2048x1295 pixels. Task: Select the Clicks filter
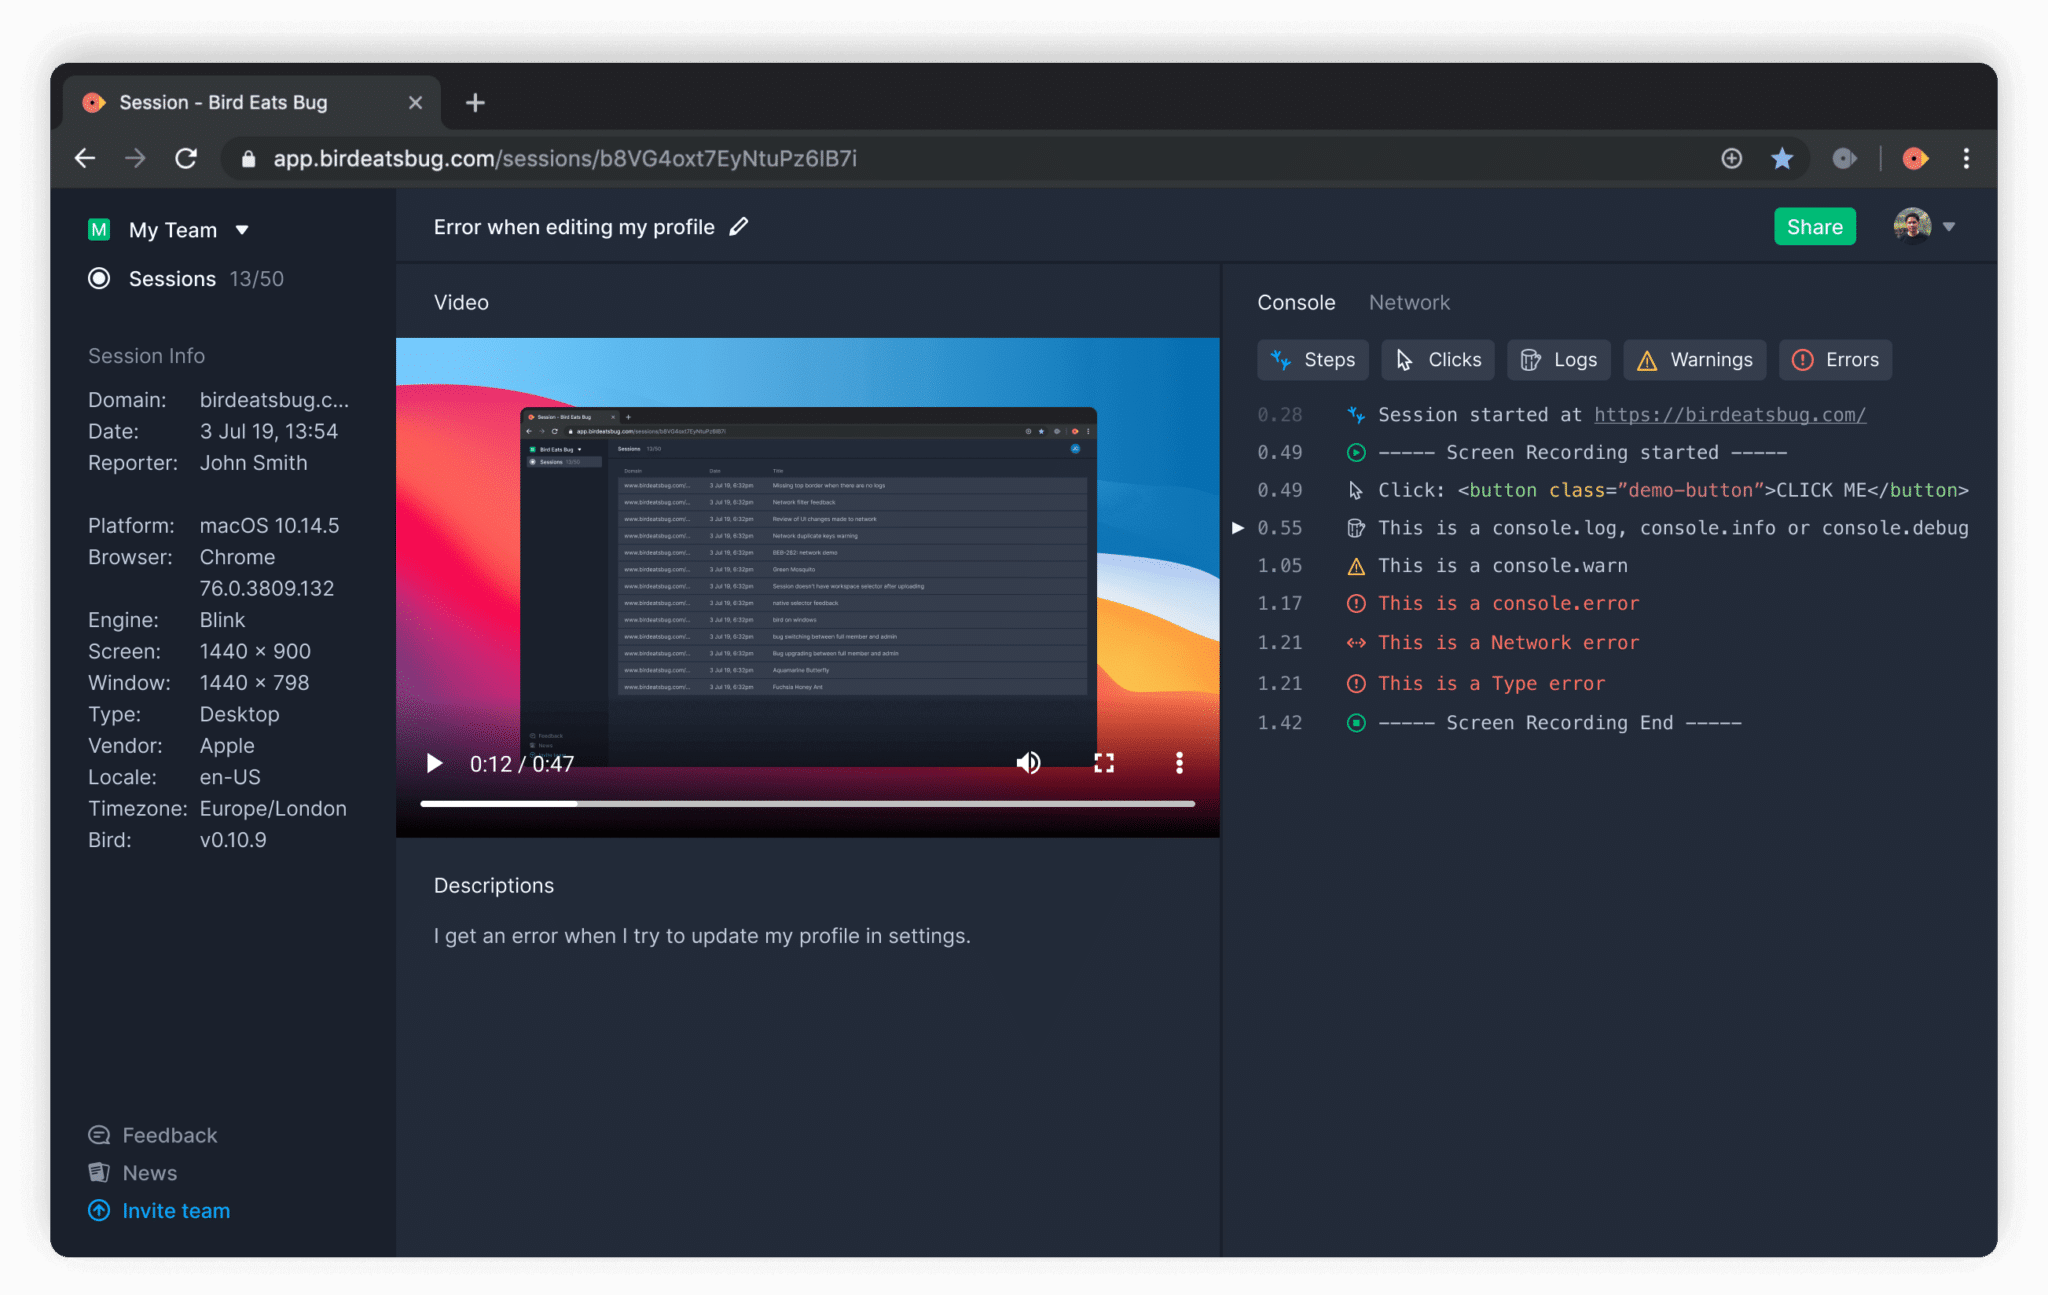pyautogui.click(x=1437, y=359)
